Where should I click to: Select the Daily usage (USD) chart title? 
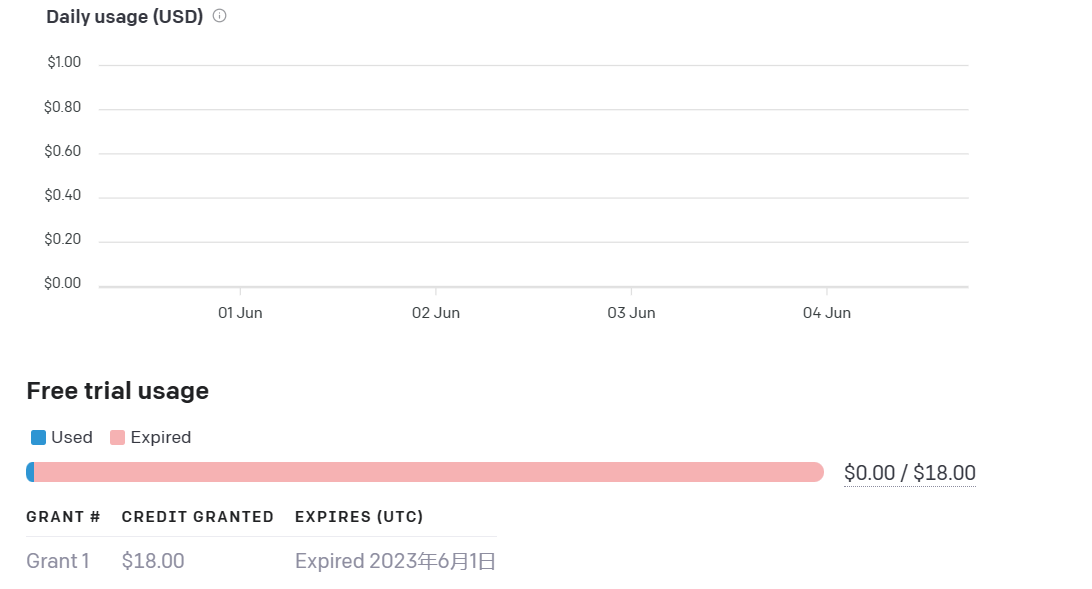124,16
